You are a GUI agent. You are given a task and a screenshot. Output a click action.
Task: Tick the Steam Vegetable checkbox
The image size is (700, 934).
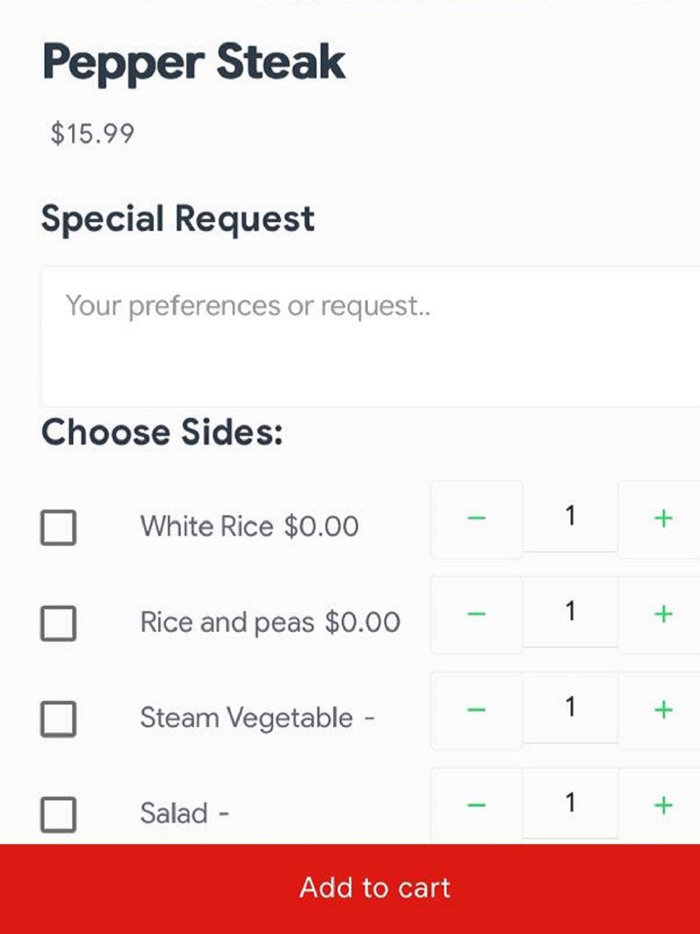(x=58, y=718)
